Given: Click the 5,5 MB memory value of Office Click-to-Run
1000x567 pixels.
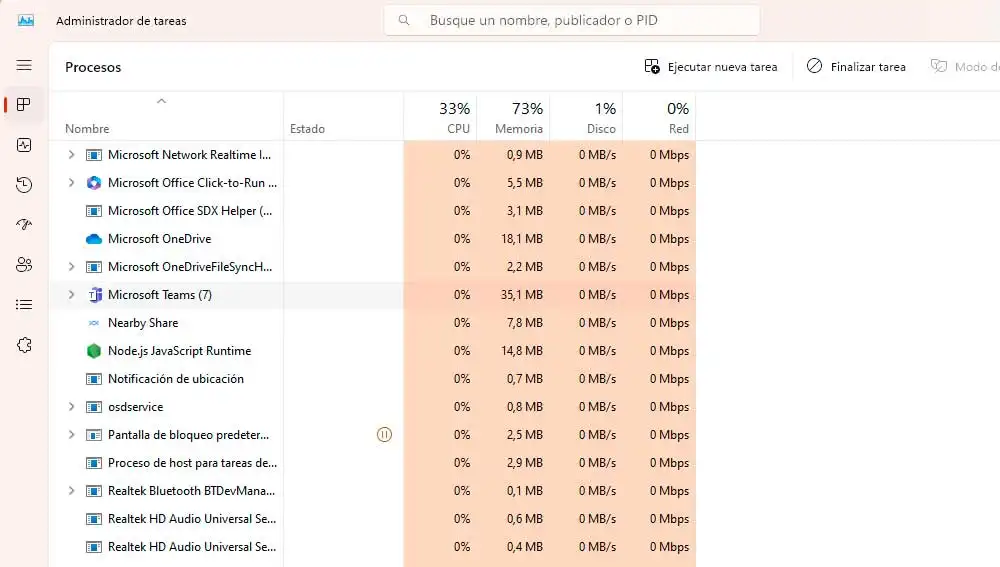Looking at the screenshot, I should (525, 183).
